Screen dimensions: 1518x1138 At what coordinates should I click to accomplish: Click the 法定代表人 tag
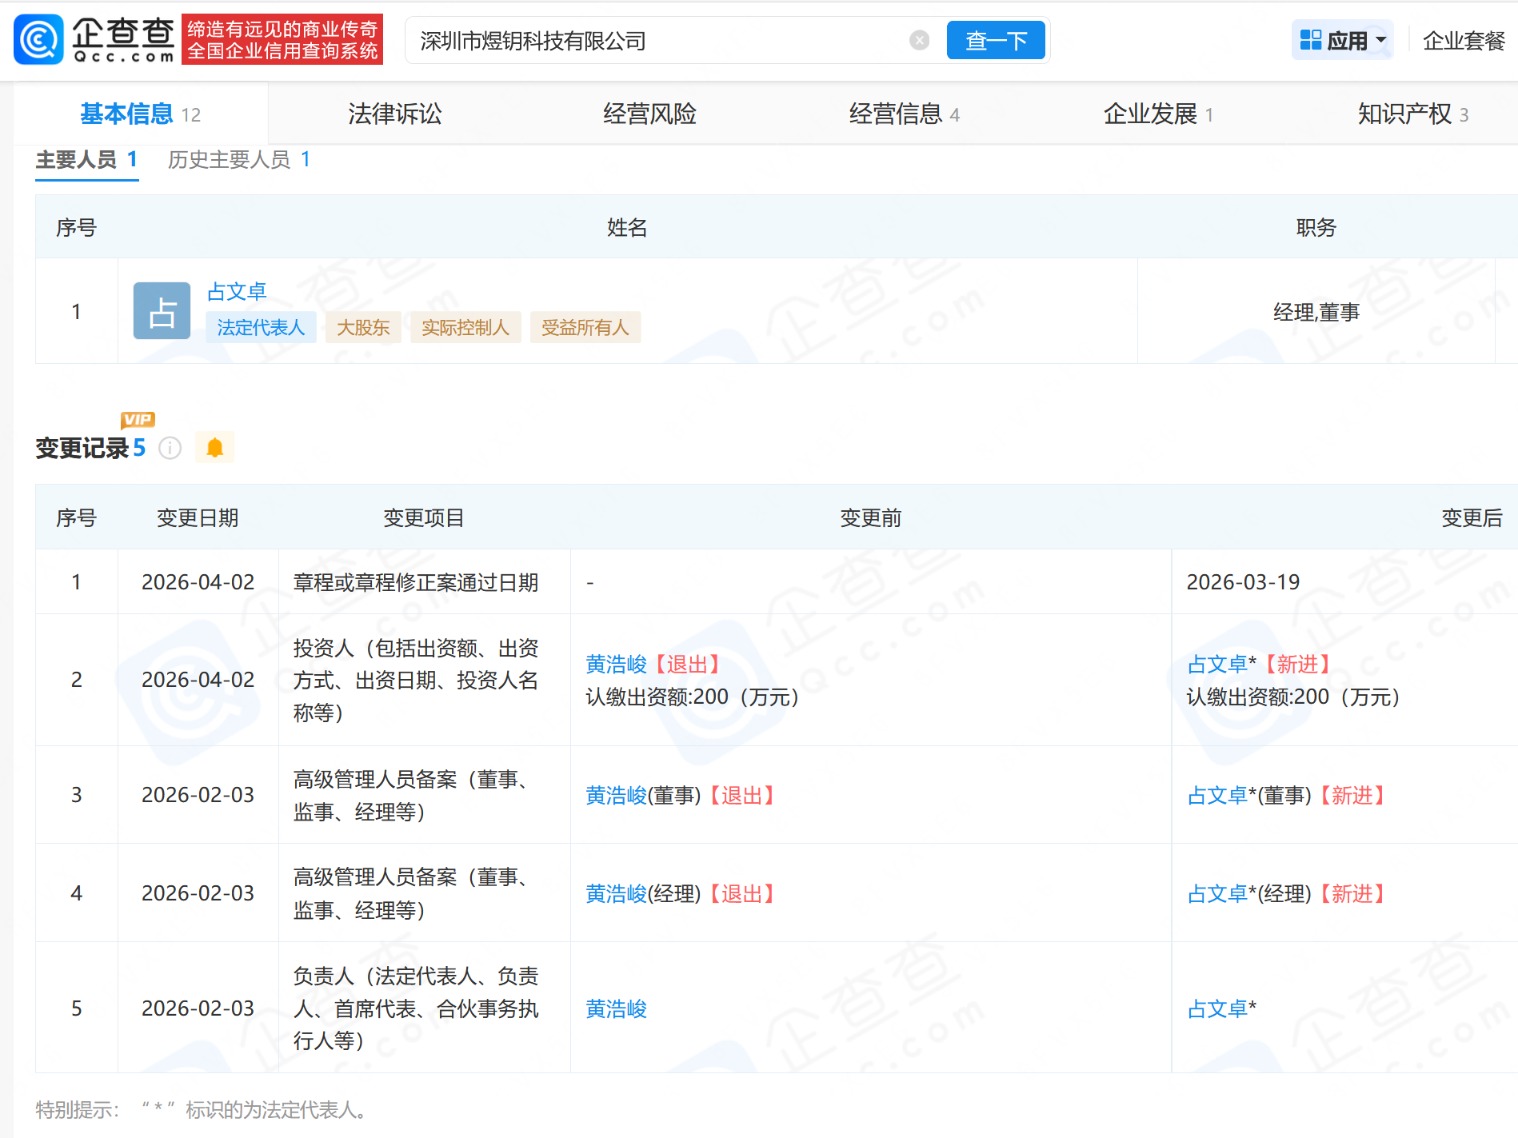pyautogui.click(x=261, y=328)
